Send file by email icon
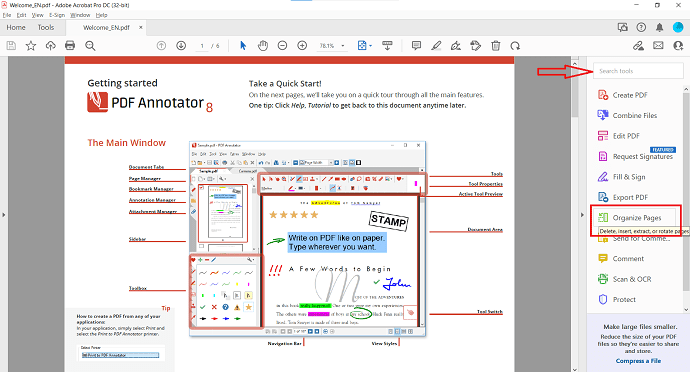The image size is (690, 372). pos(658,46)
